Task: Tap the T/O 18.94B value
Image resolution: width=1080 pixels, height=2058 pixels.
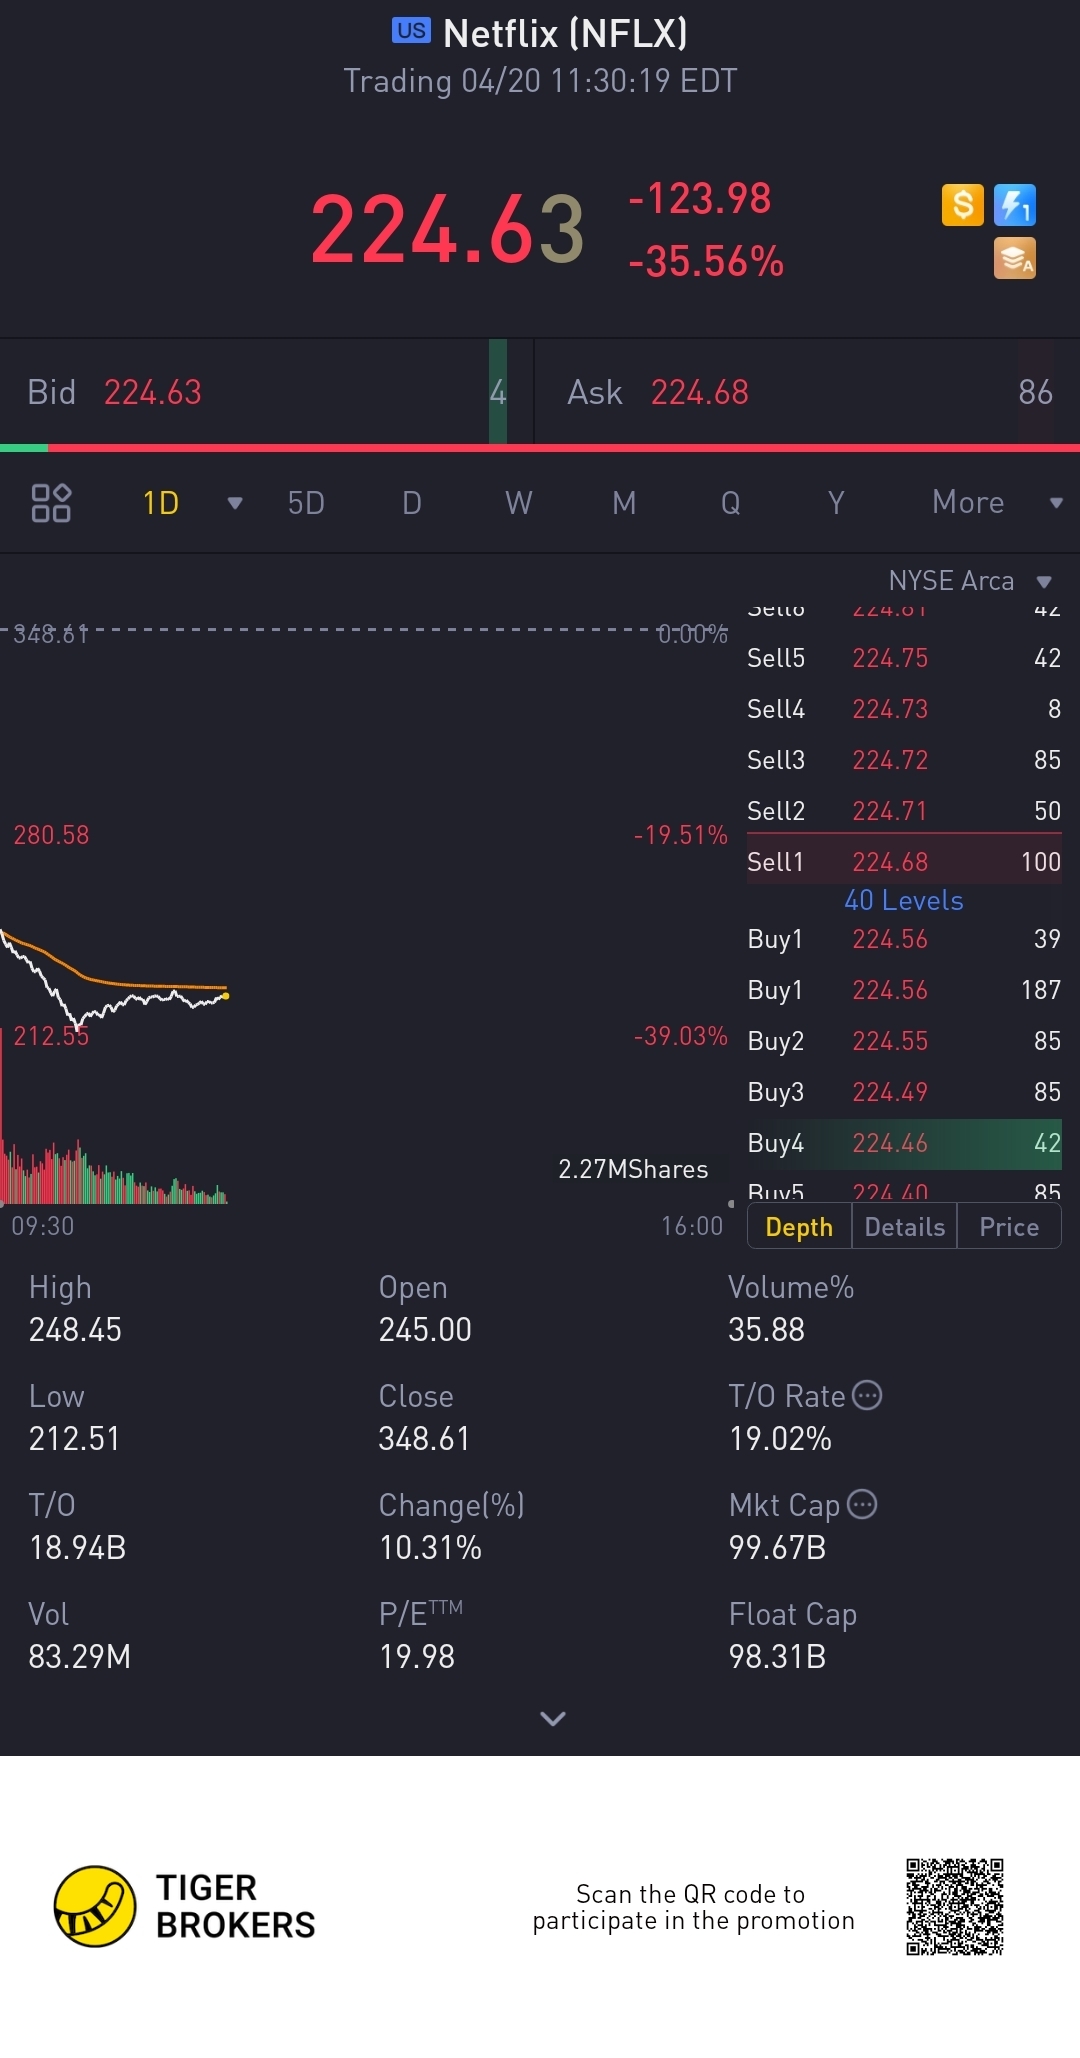Action: pyautogui.click(x=77, y=1548)
